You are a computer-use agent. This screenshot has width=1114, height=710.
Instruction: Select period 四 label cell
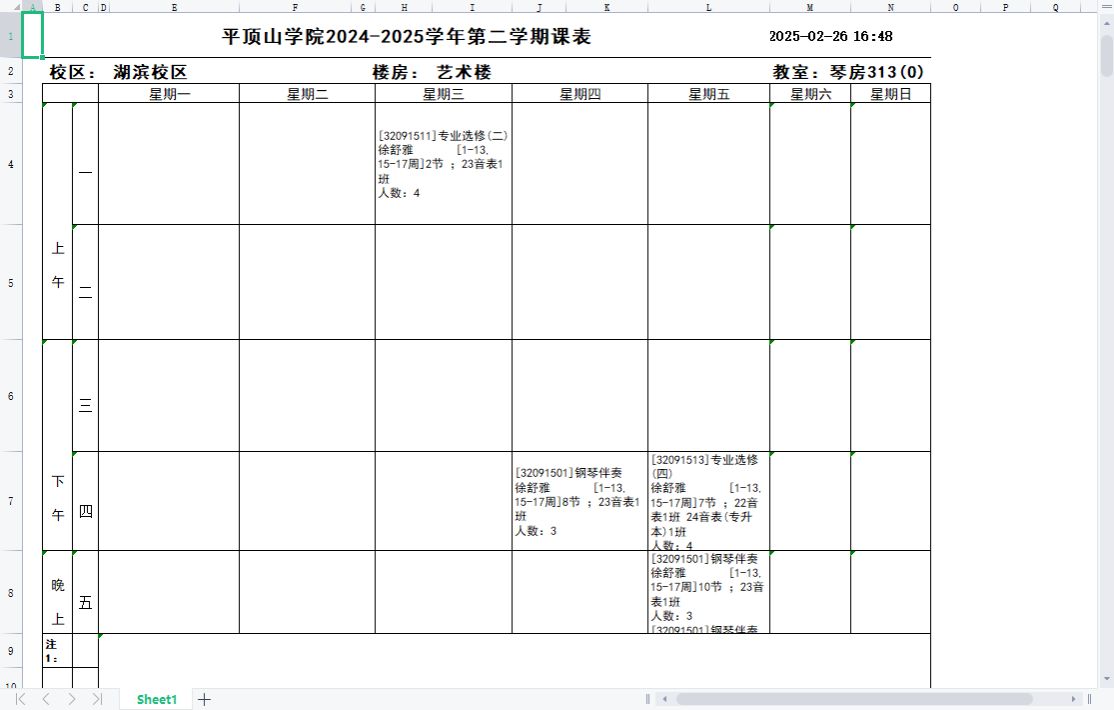point(85,501)
